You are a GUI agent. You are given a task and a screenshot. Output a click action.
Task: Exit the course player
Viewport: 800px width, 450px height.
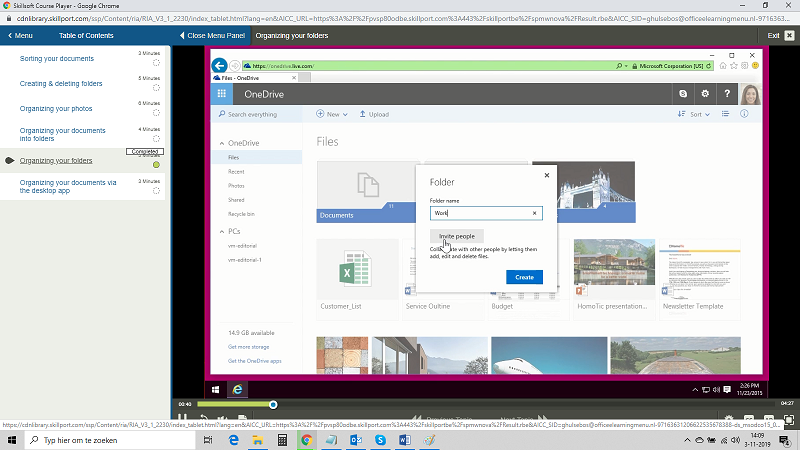tap(781, 36)
